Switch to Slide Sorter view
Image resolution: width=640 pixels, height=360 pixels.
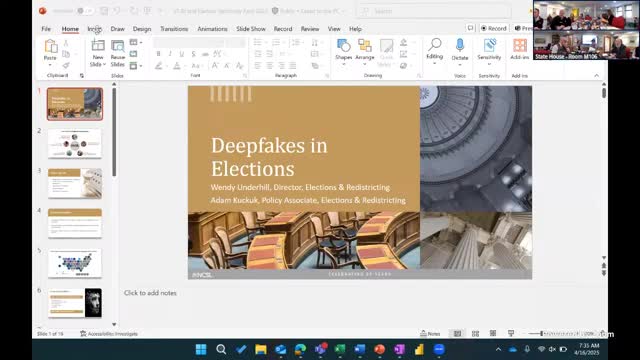475,333
